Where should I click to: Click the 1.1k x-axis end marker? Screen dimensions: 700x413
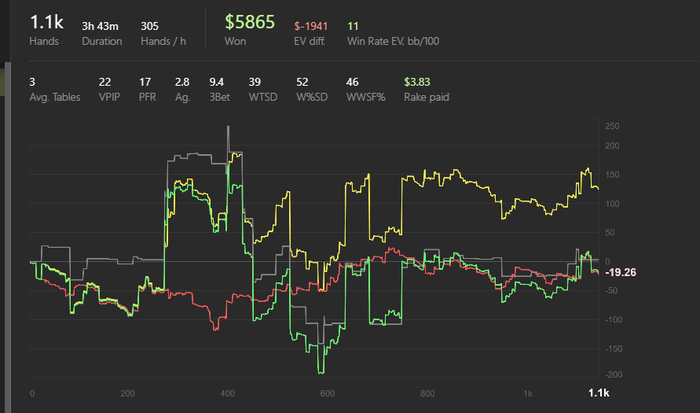pyautogui.click(x=599, y=393)
